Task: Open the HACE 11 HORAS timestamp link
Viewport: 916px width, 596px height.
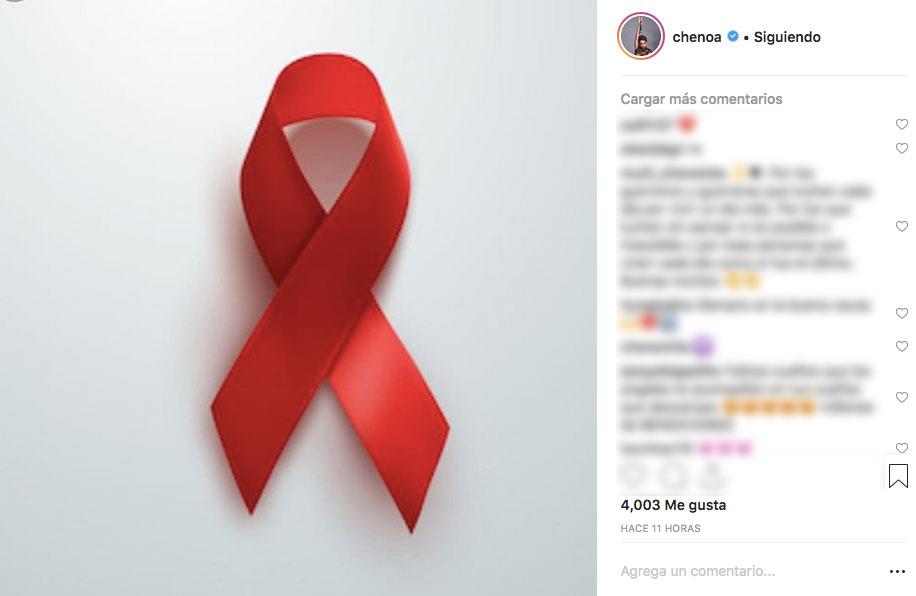Action: pyautogui.click(x=660, y=528)
